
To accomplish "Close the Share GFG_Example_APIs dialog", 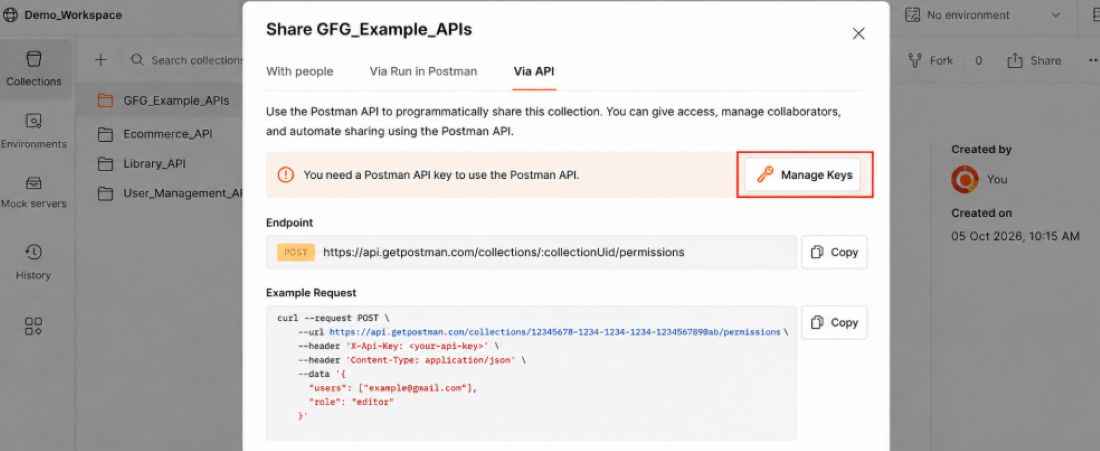I will pyautogui.click(x=858, y=34).
